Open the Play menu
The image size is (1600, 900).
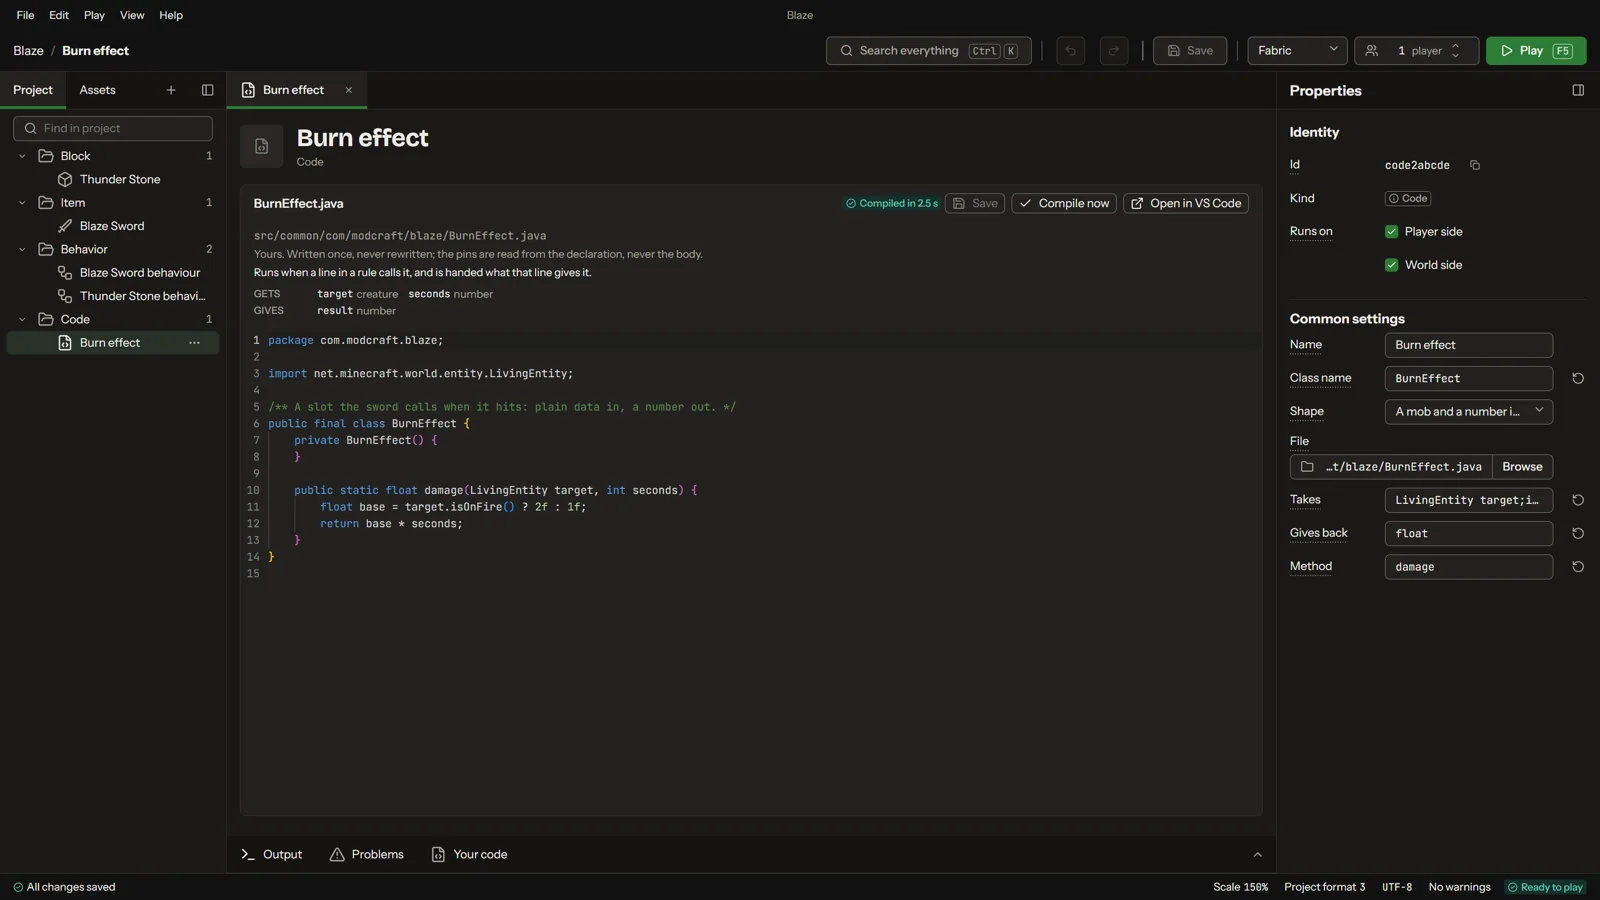(x=94, y=15)
